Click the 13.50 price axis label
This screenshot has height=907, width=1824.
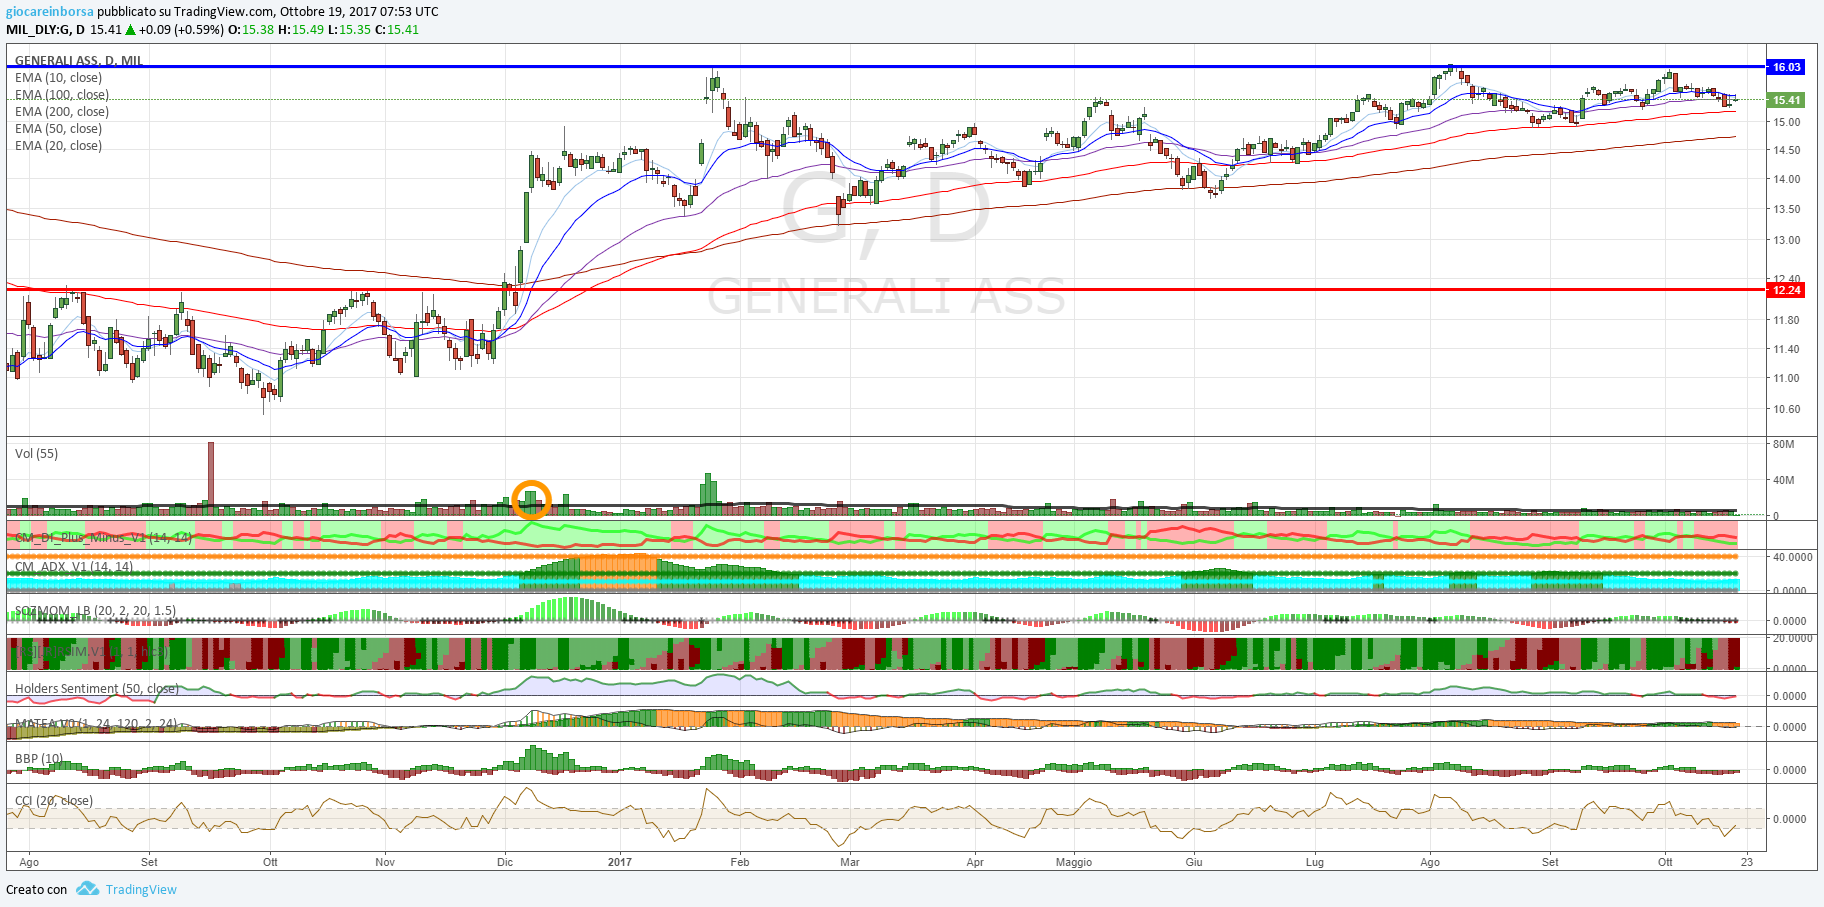[x=1787, y=209]
